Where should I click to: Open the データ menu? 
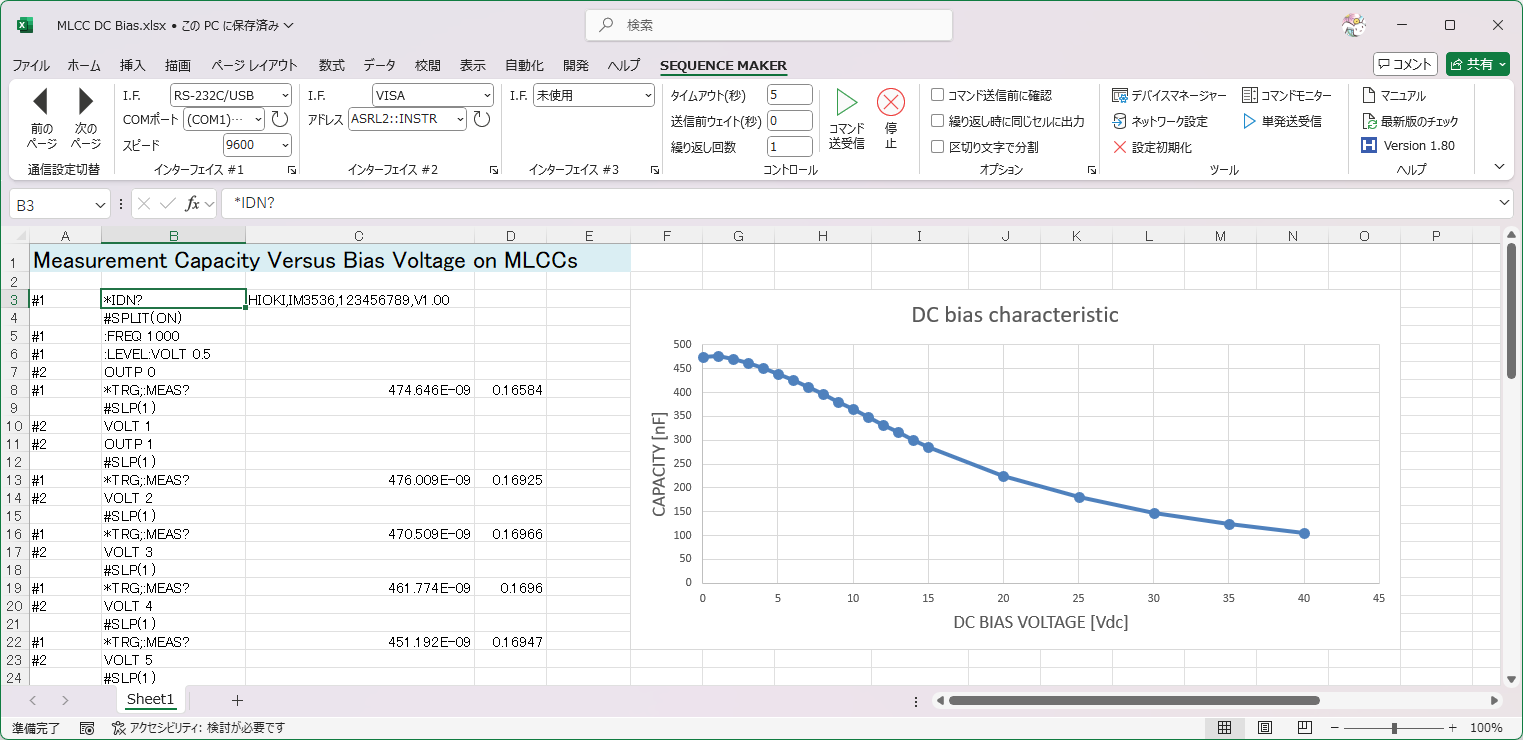379,65
